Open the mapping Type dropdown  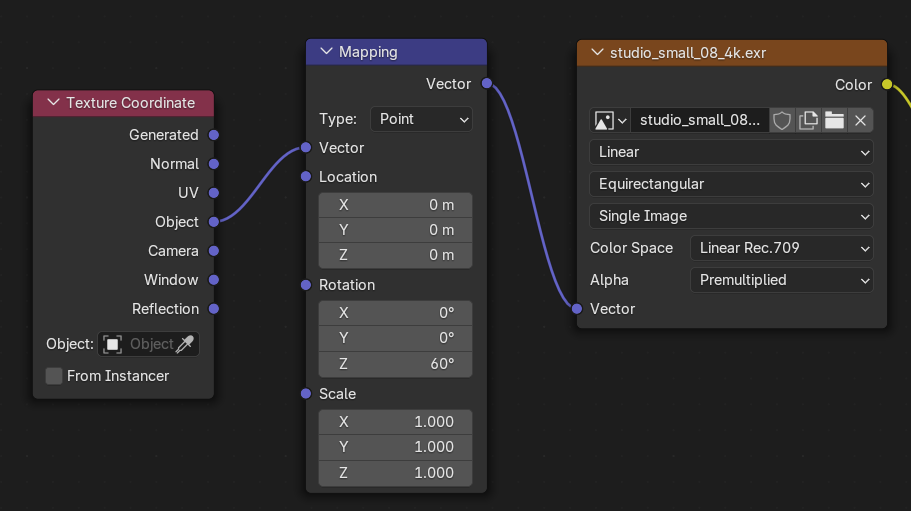pos(421,119)
